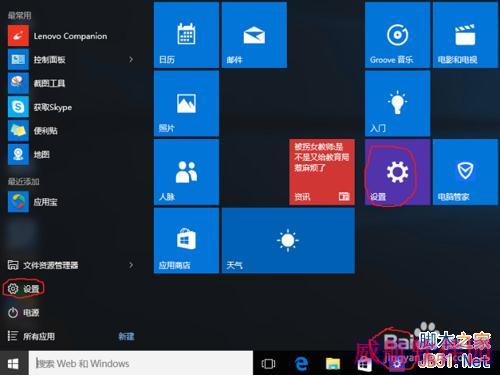Viewport: 500px width, 375px height.
Task: Expand 控制面板 jump list arrow
Action: point(131,60)
